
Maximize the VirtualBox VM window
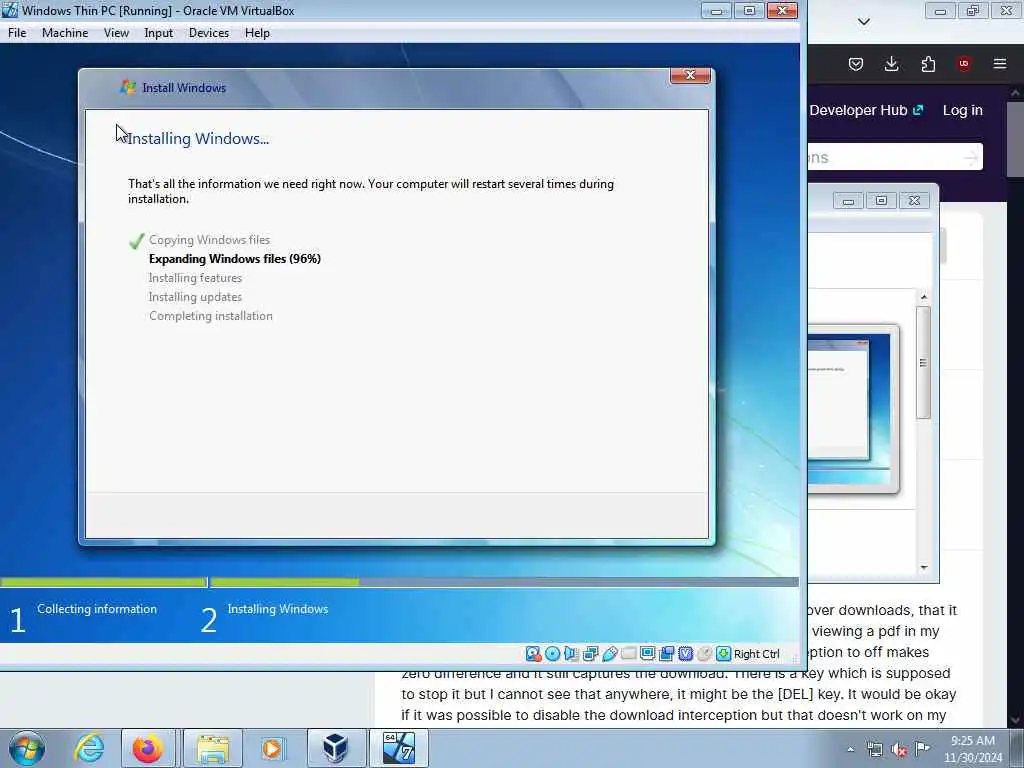[749, 11]
